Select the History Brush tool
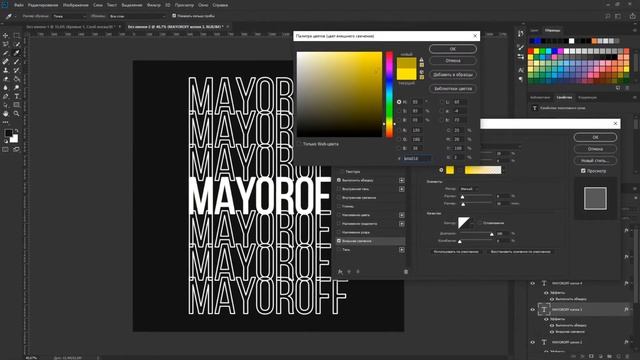The height and width of the screenshot is (360, 640). 16,70
